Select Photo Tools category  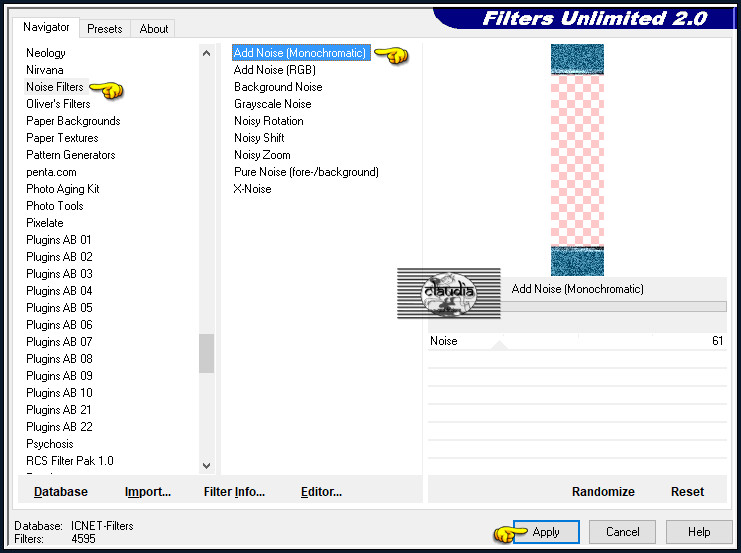coord(55,206)
